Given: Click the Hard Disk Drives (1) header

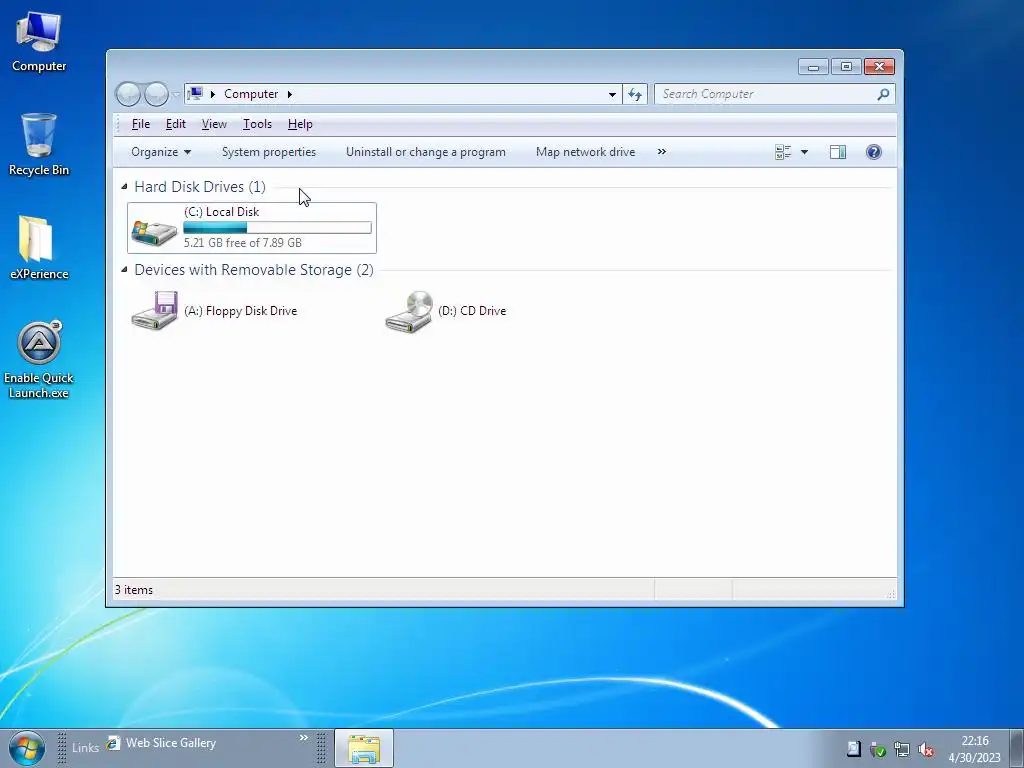Looking at the screenshot, I should (x=200, y=187).
